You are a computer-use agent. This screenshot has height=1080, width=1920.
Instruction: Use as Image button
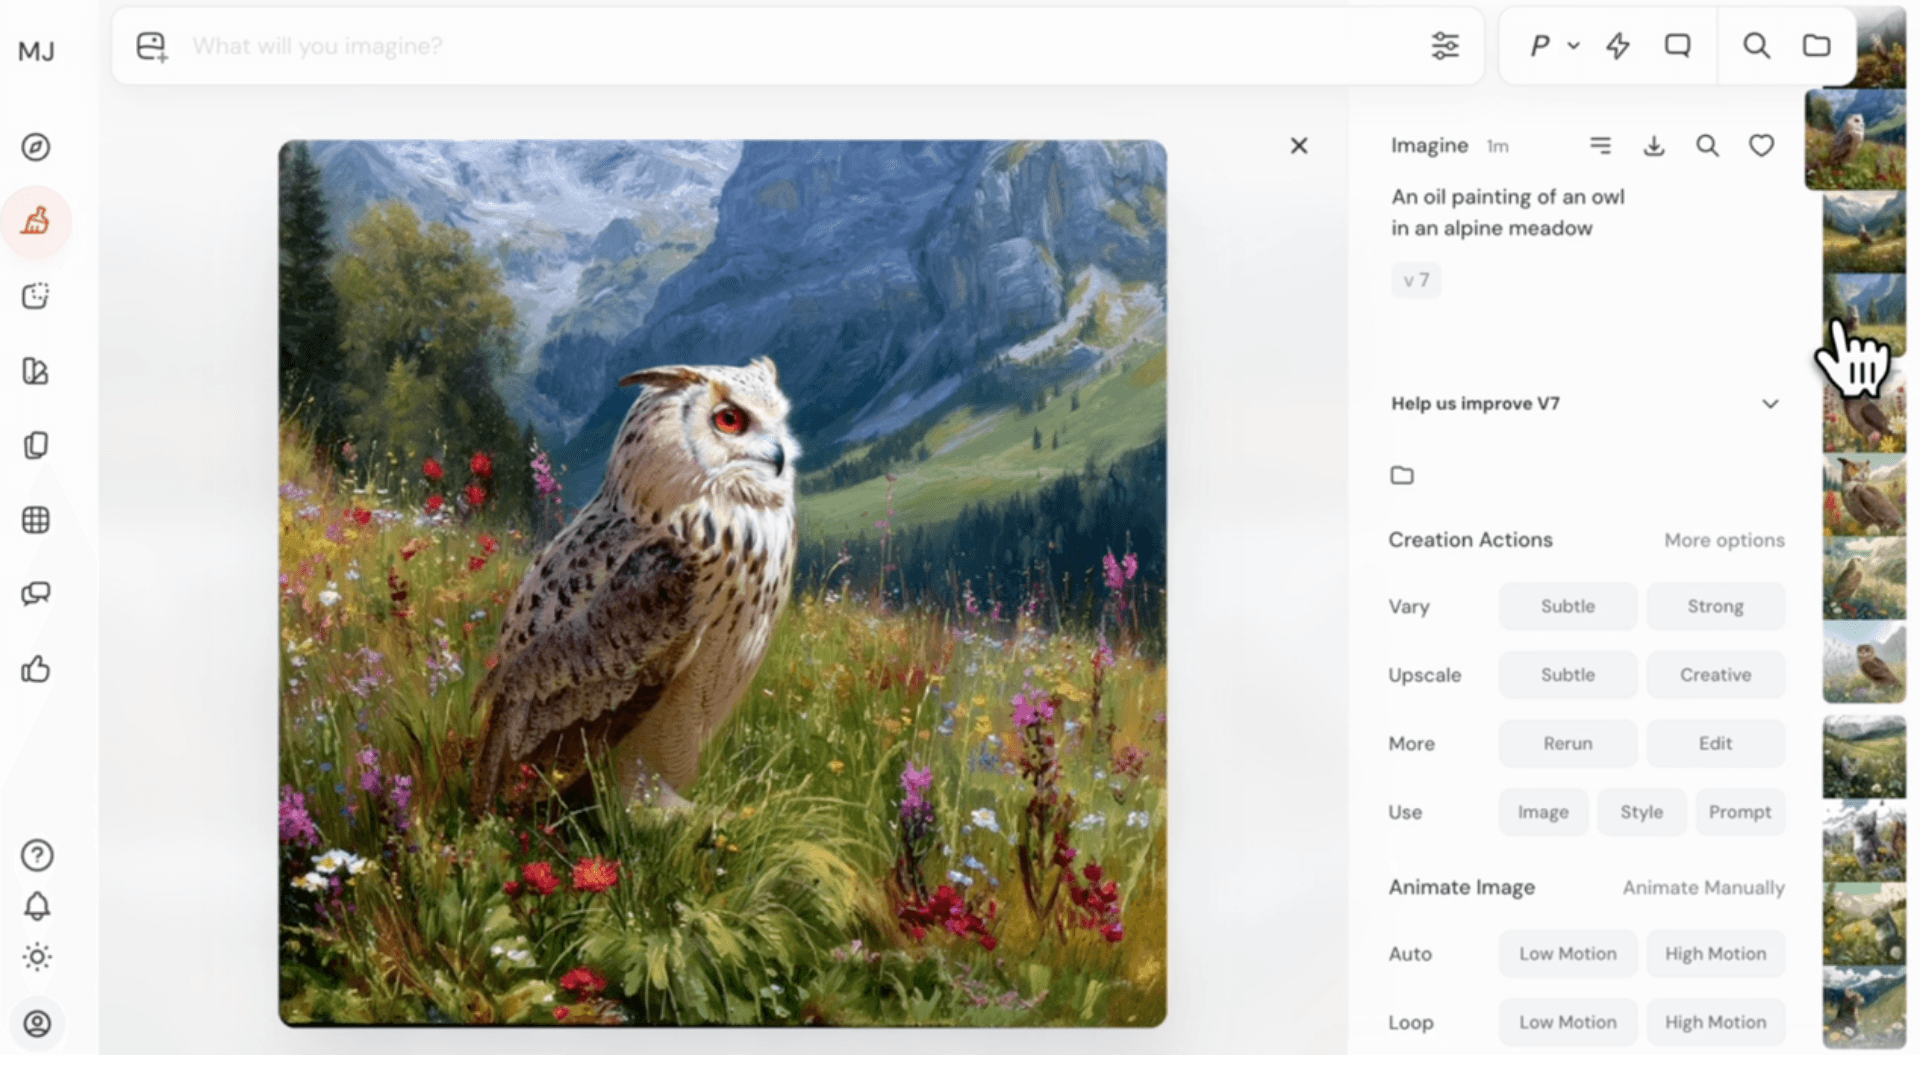point(1543,812)
